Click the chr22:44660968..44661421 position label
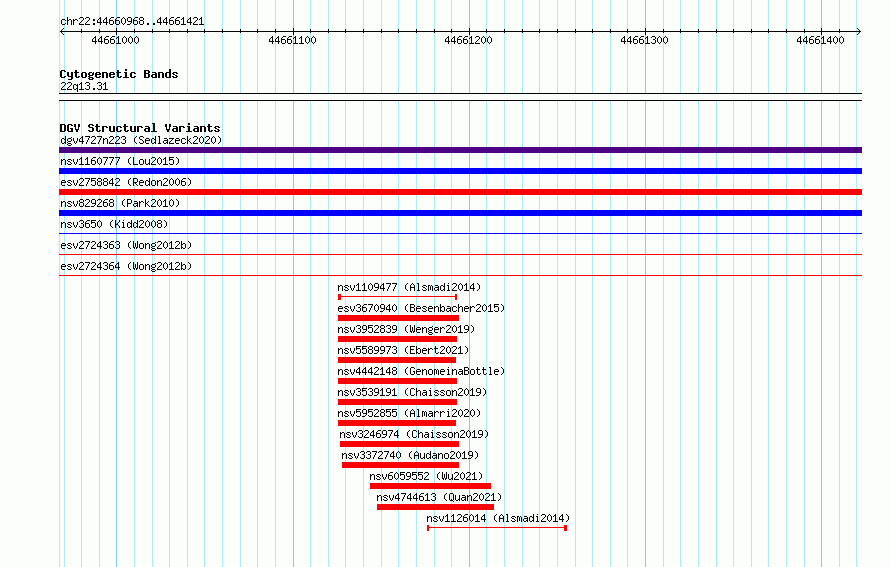Image resolution: width=890 pixels, height=567 pixels. pos(132,22)
